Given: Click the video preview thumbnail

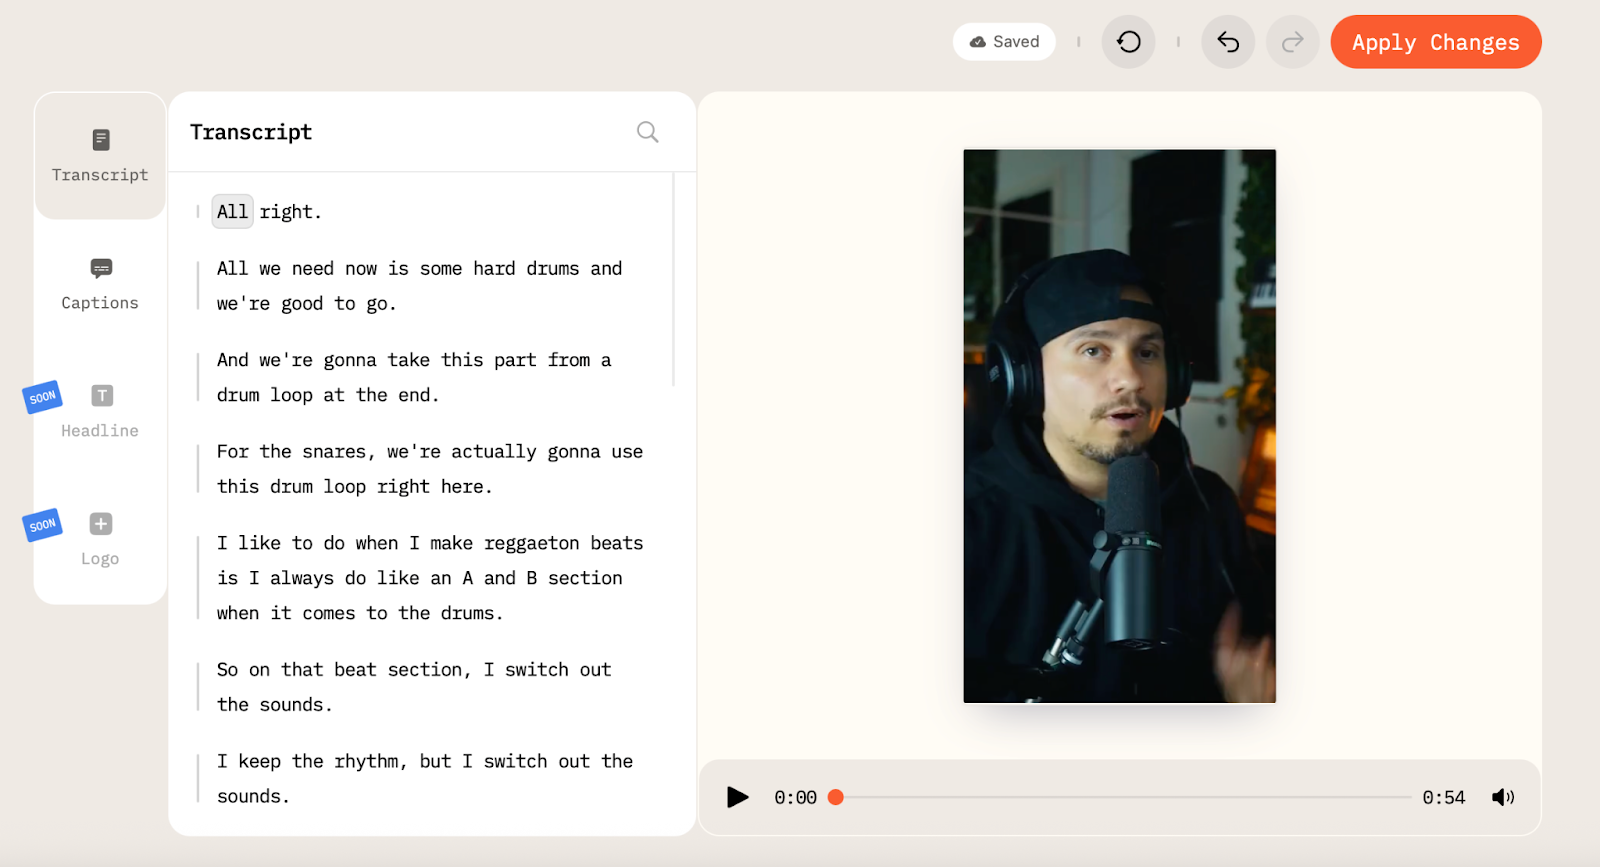Looking at the screenshot, I should click(1119, 426).
